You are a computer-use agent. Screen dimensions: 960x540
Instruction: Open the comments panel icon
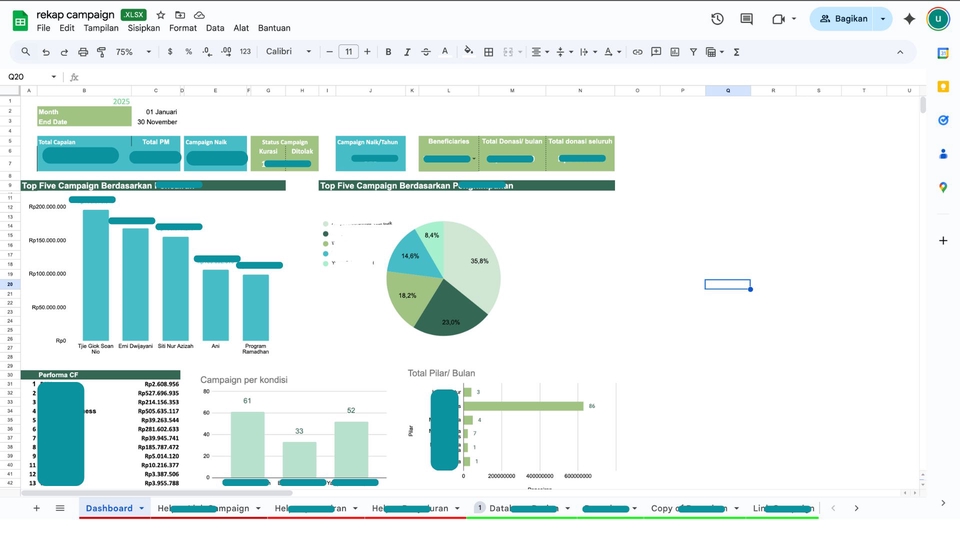pyautogui.click(x=746, y=19)
